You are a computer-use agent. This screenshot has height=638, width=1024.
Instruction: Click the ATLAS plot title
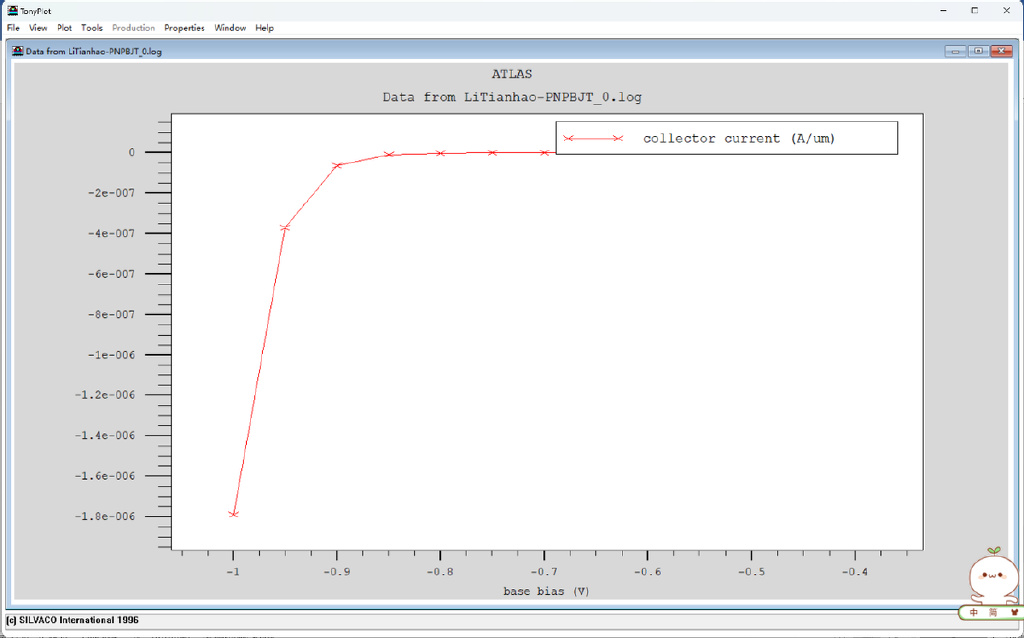pos(511,74)
